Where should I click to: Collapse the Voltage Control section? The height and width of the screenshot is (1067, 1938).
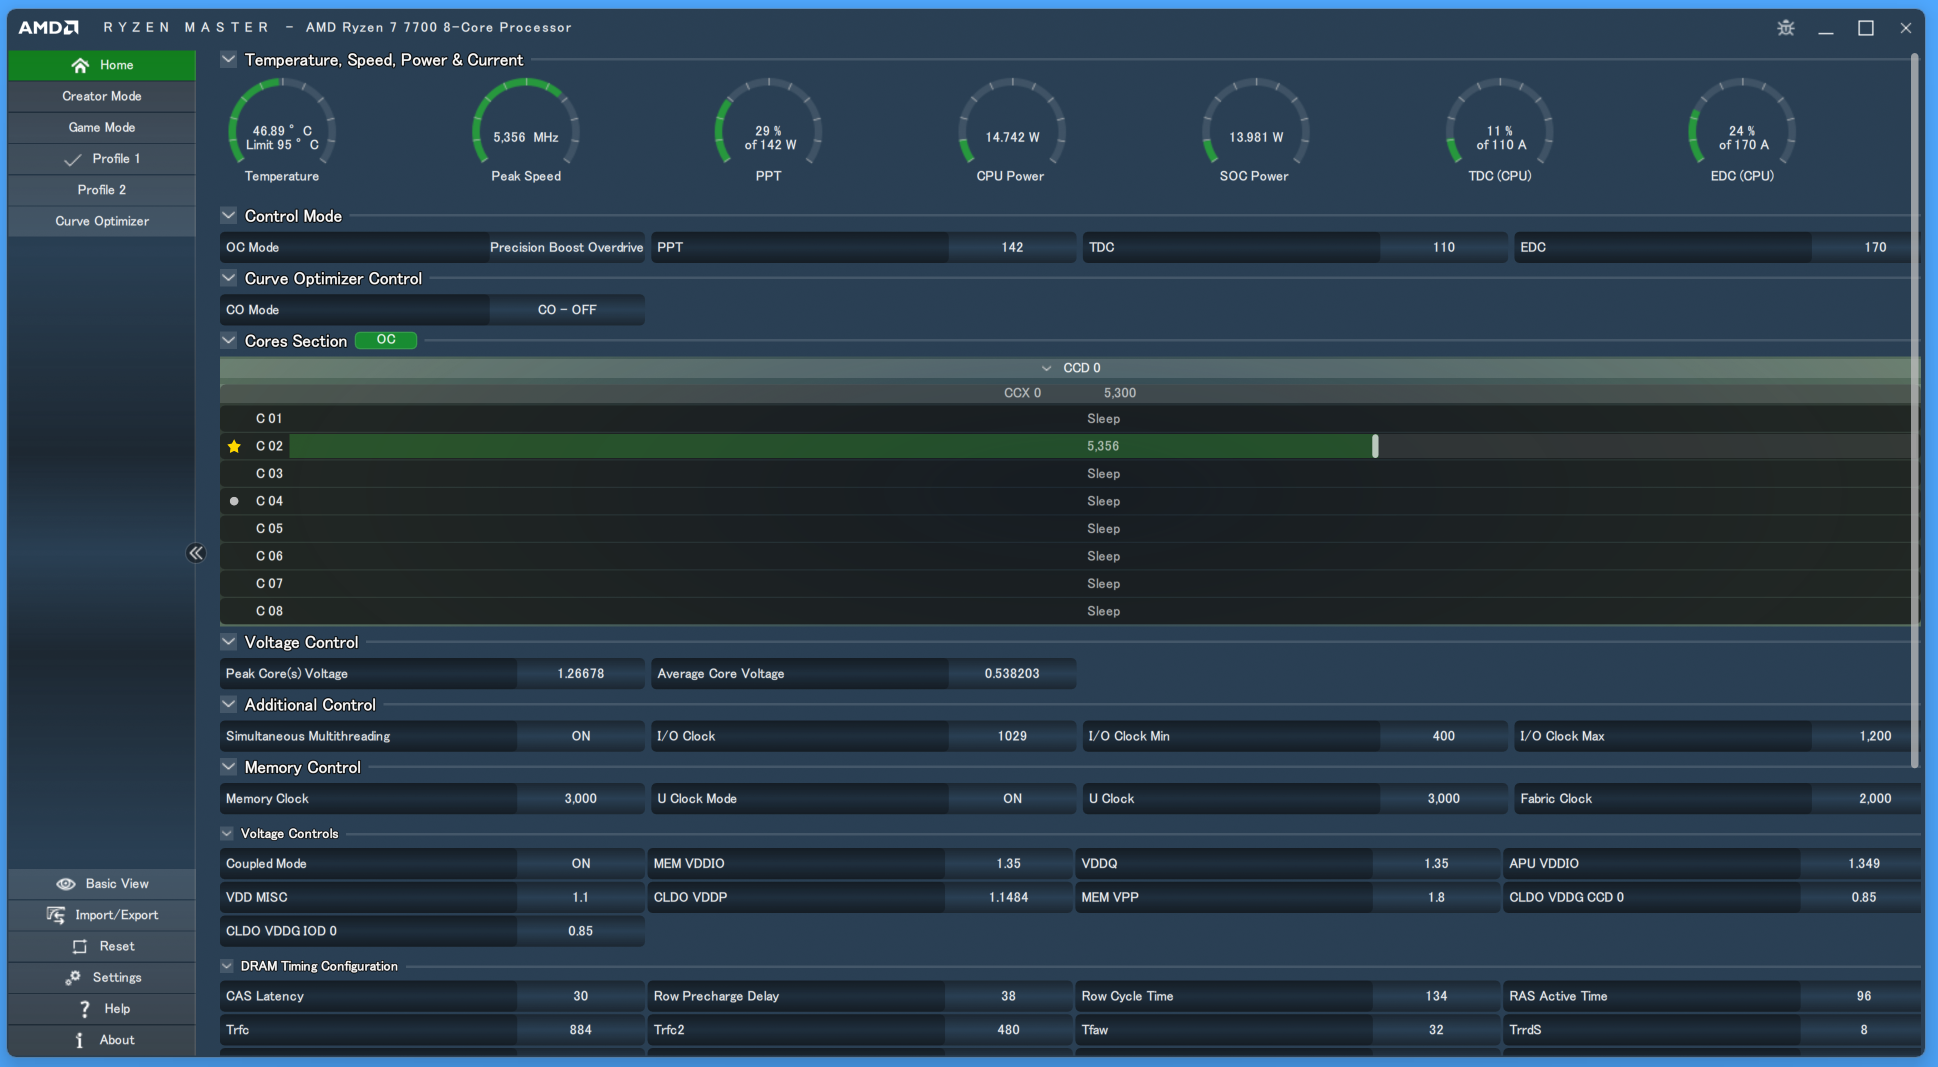(229, 642)
